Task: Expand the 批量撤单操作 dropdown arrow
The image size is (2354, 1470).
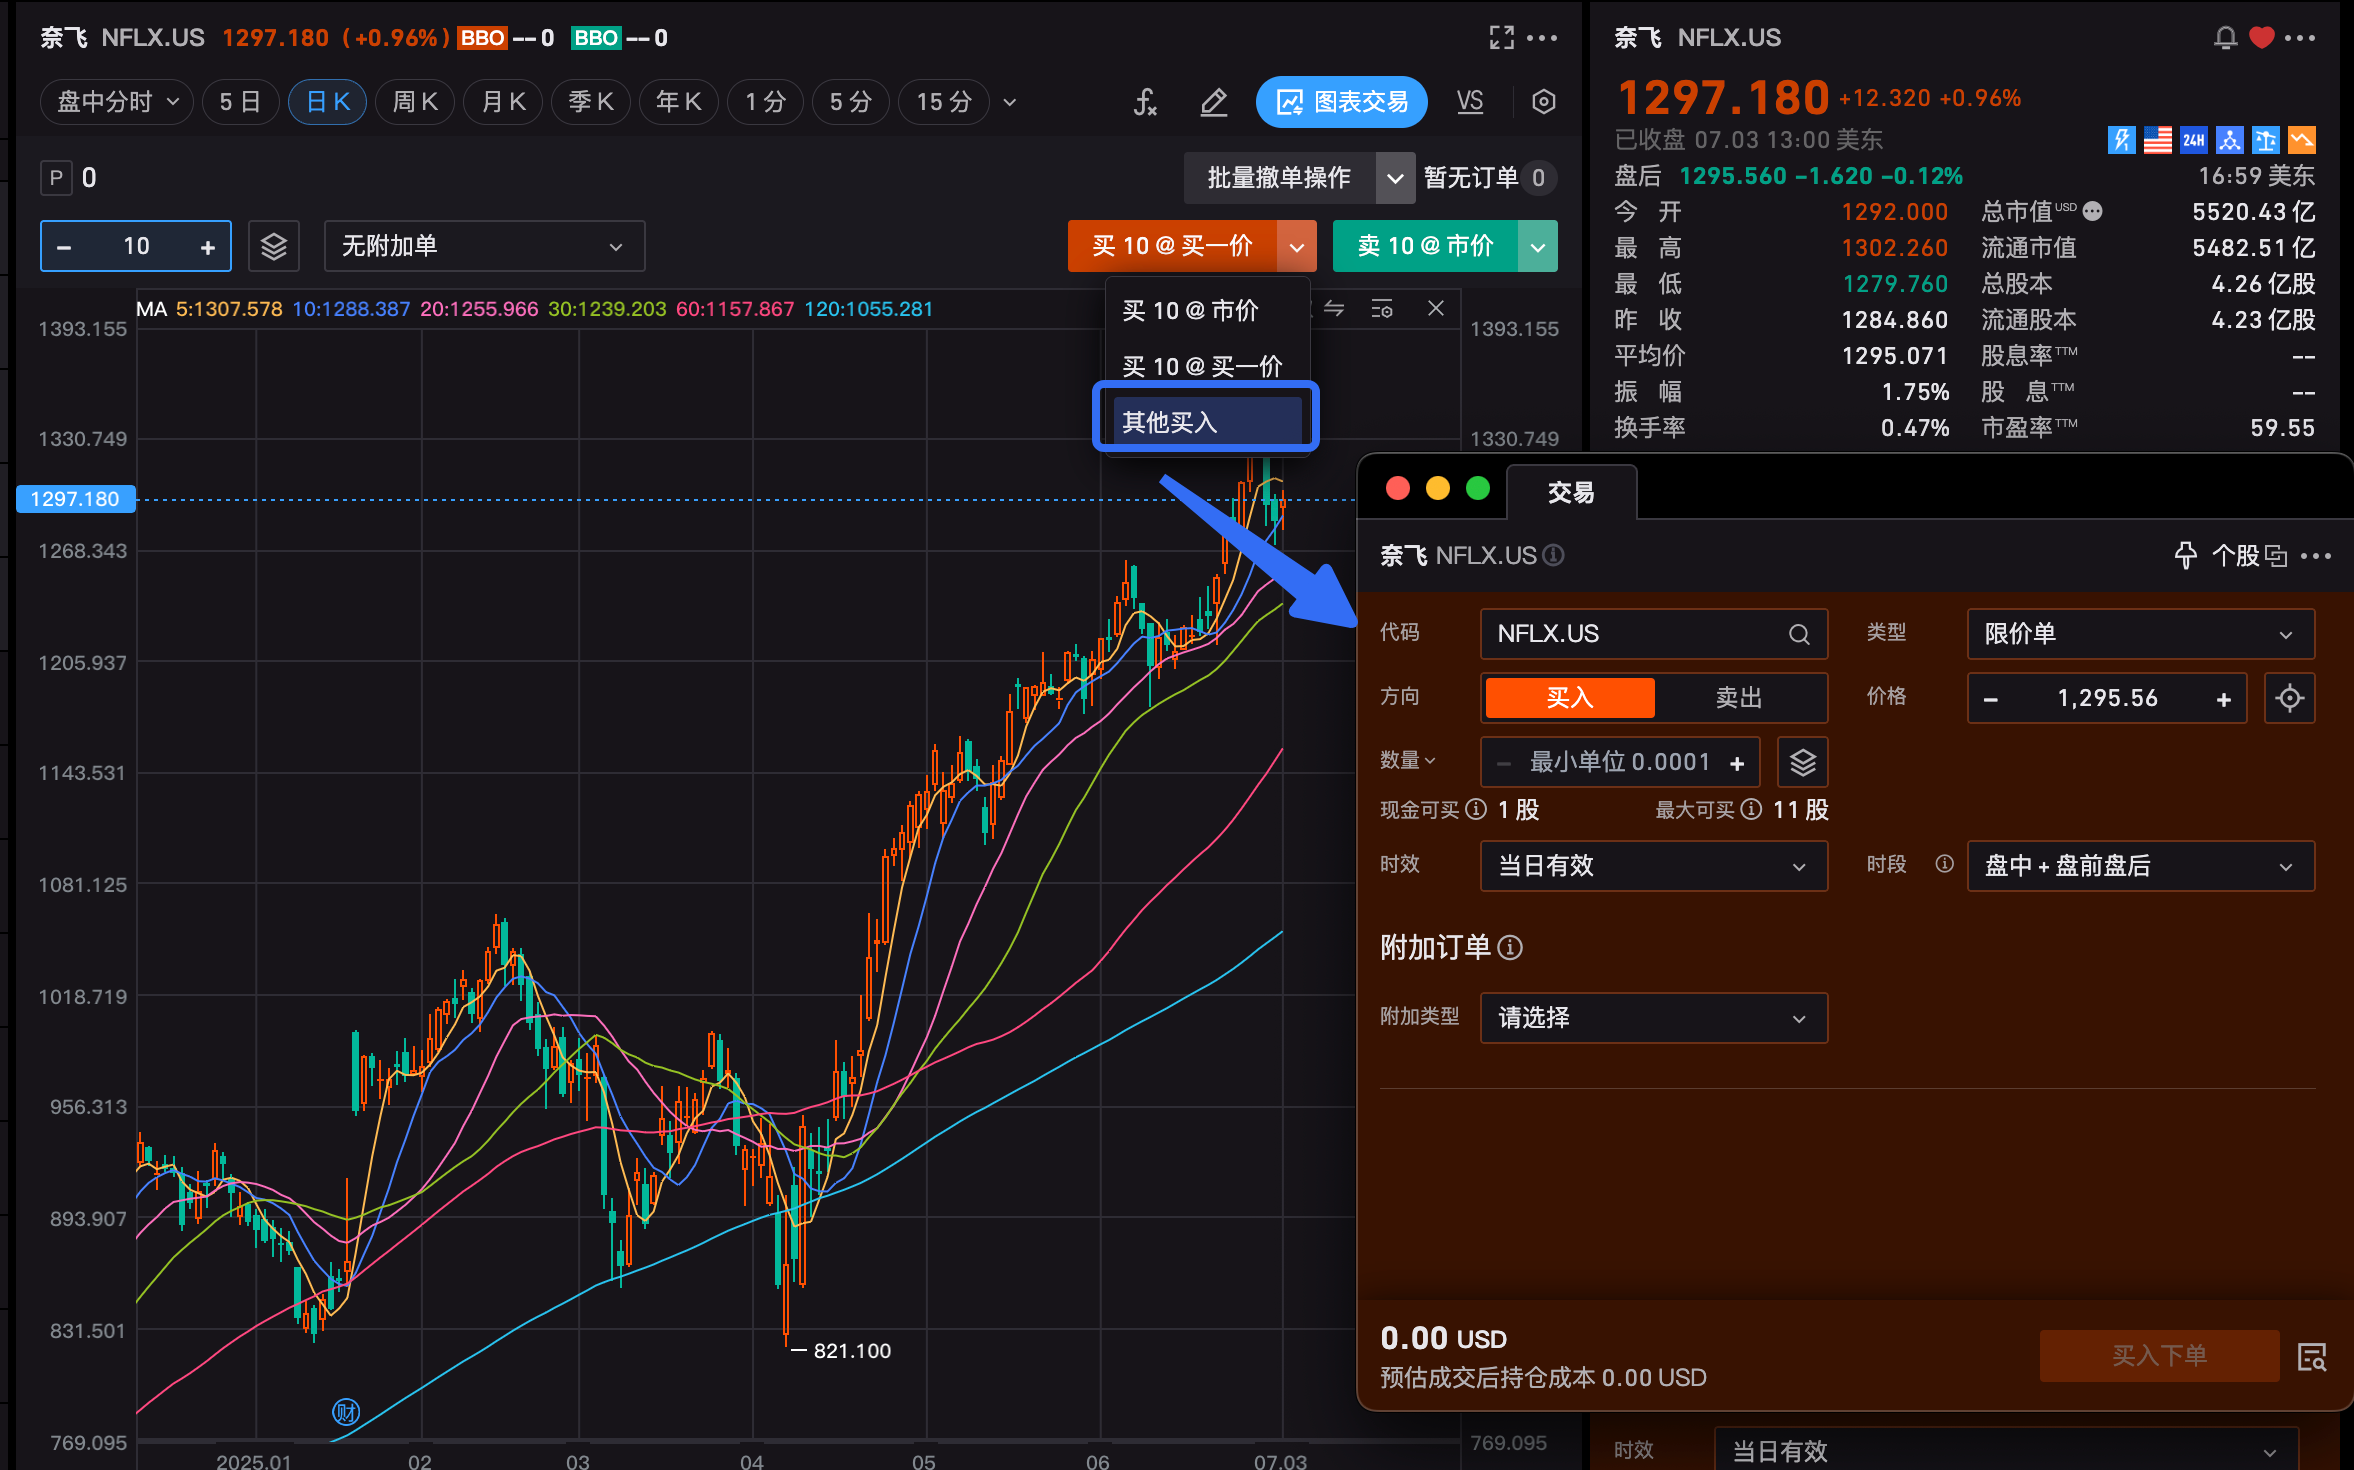Action: tap(1395, 179)
